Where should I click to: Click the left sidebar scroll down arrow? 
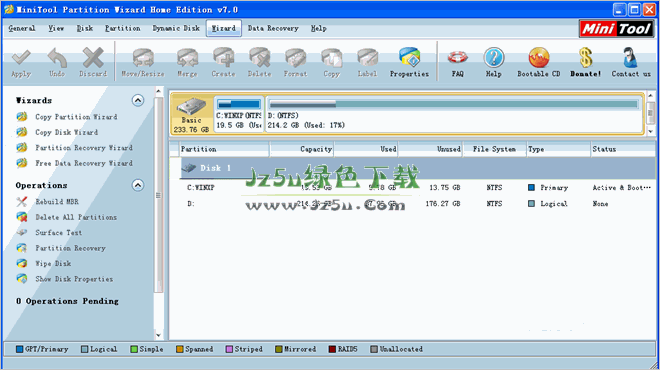coord(159,335)
